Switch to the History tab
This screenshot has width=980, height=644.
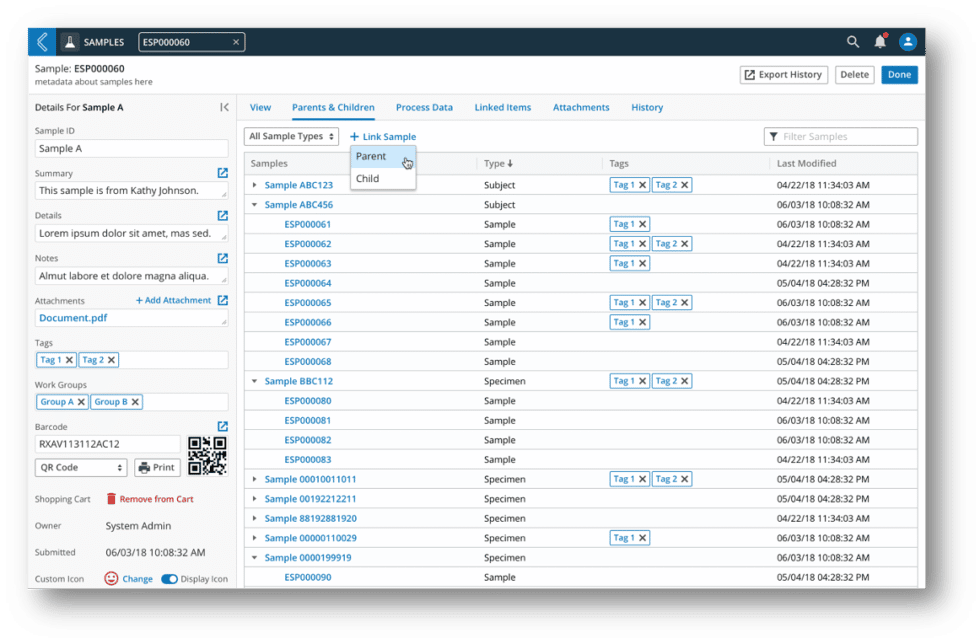646,107
